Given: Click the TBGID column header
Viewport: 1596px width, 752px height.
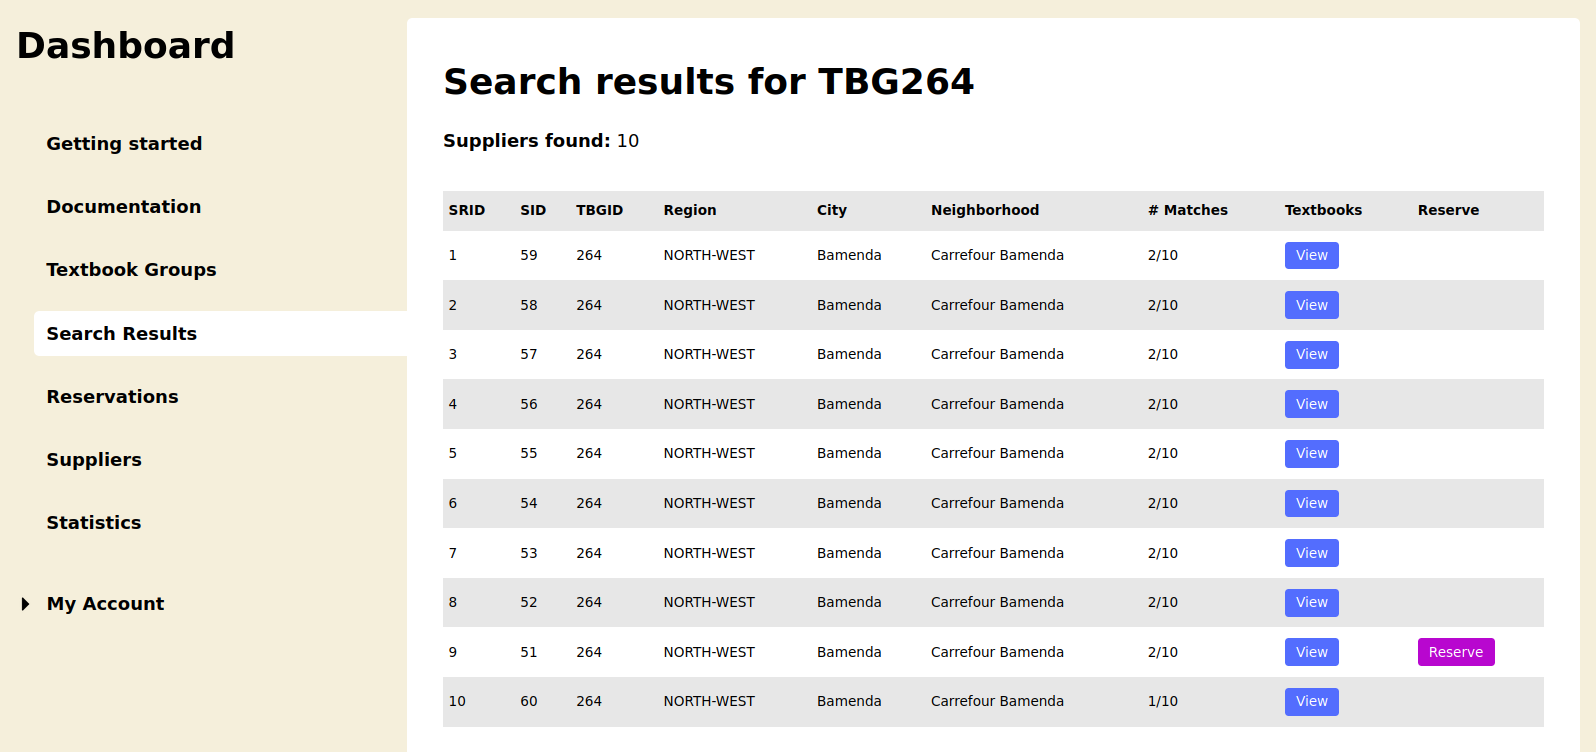Looking at the screenshot, I should tap(599, 210).
